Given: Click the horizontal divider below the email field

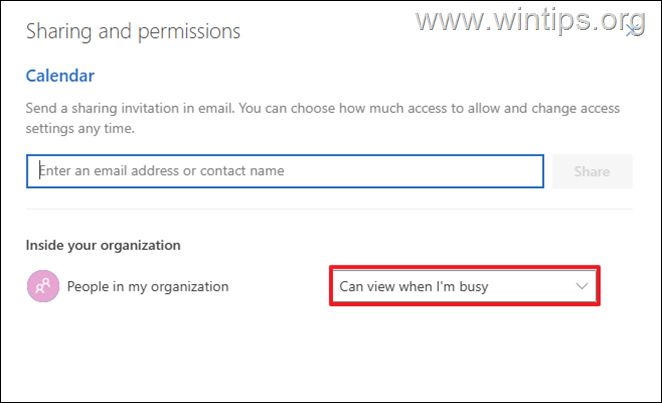Looking at the screenshot, I should (x=329, y=209).
